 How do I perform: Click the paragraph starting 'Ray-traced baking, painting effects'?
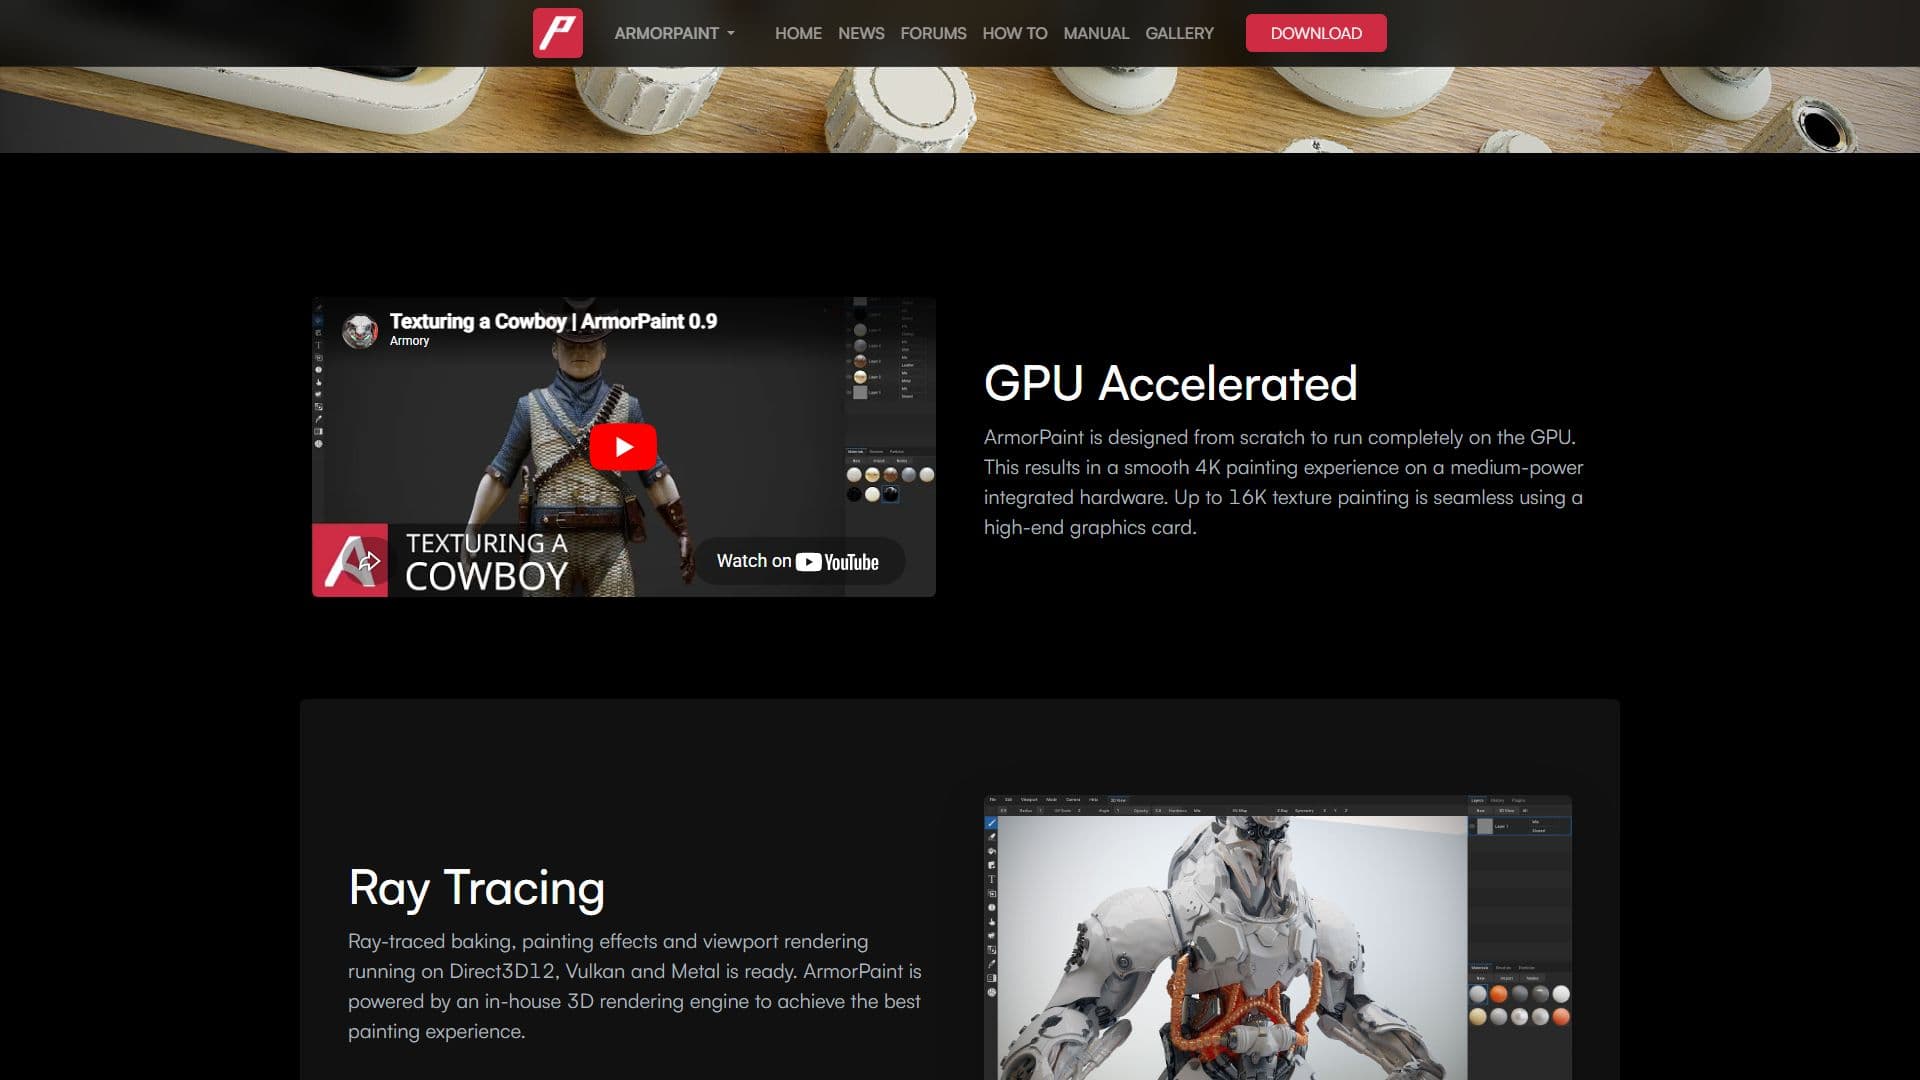[x=635, y=986]
